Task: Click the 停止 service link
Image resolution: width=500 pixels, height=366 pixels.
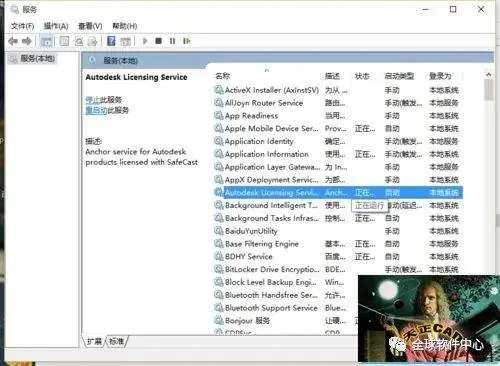Action: click(x=93, y=100)
